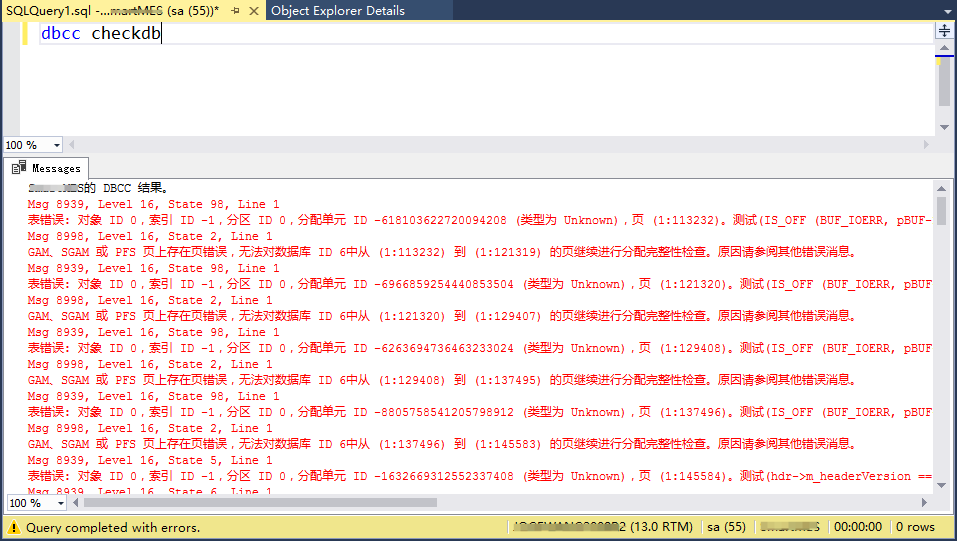
Task: Click messages pane scroll down arrow
Action: [941, 484]
